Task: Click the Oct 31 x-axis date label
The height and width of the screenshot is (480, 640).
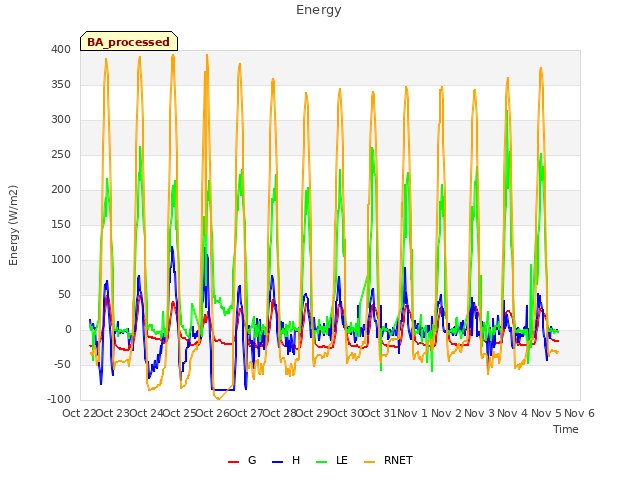Action: click(x=380, y=413)
